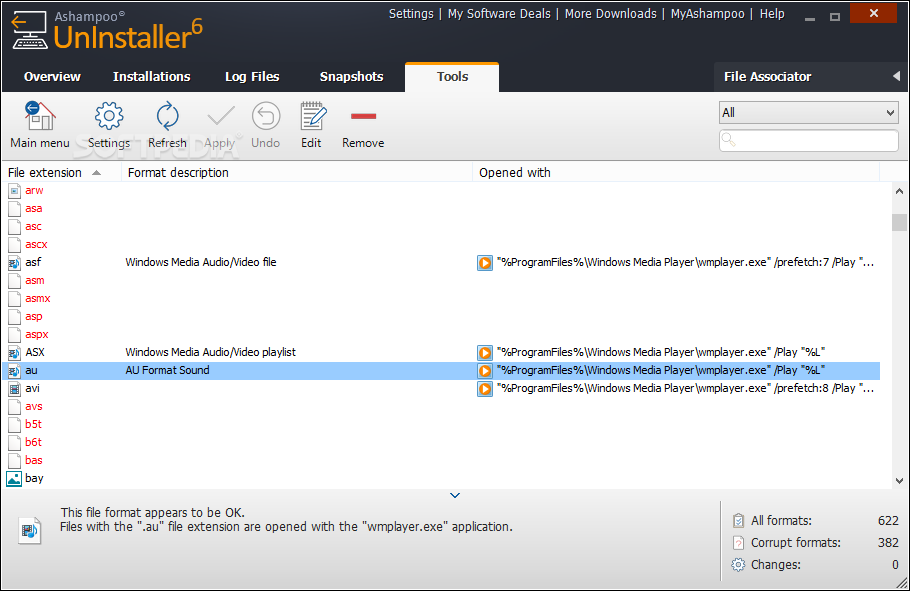This screenshot has width=910, height=591.
Task: Edit the selected file association
Action: 313,125
